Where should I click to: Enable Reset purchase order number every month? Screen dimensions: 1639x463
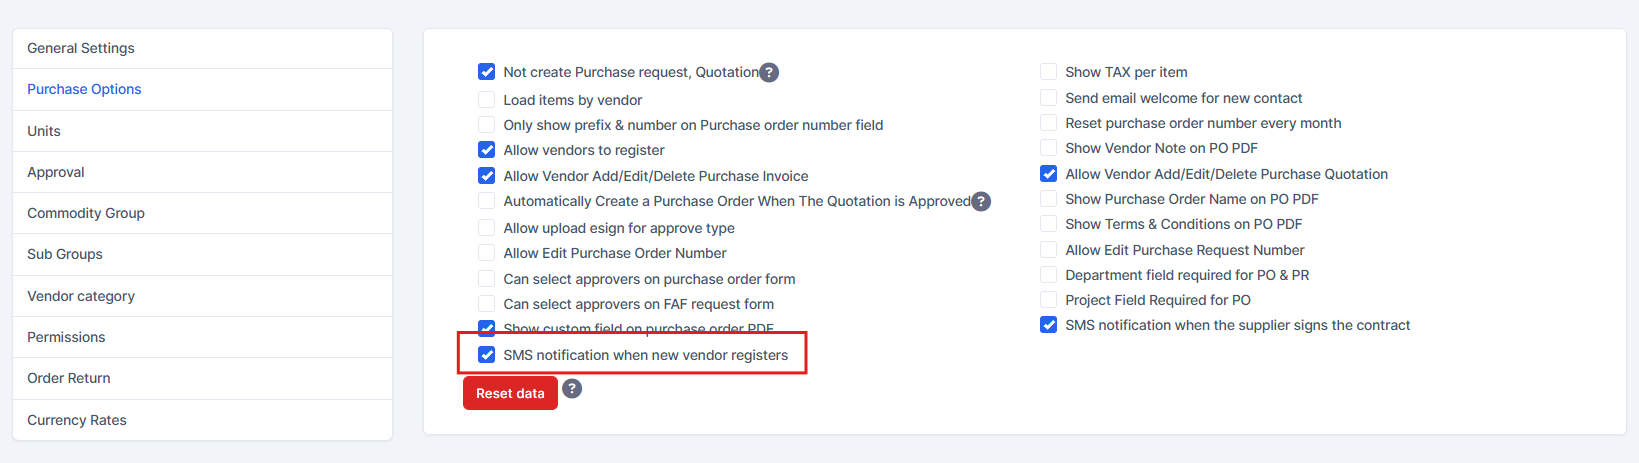(x=1049, y=123)
